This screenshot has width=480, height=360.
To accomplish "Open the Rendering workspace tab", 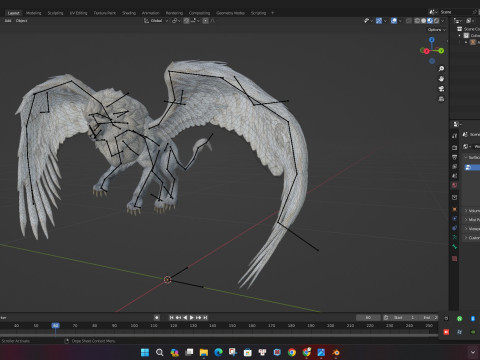I will 174,13.
